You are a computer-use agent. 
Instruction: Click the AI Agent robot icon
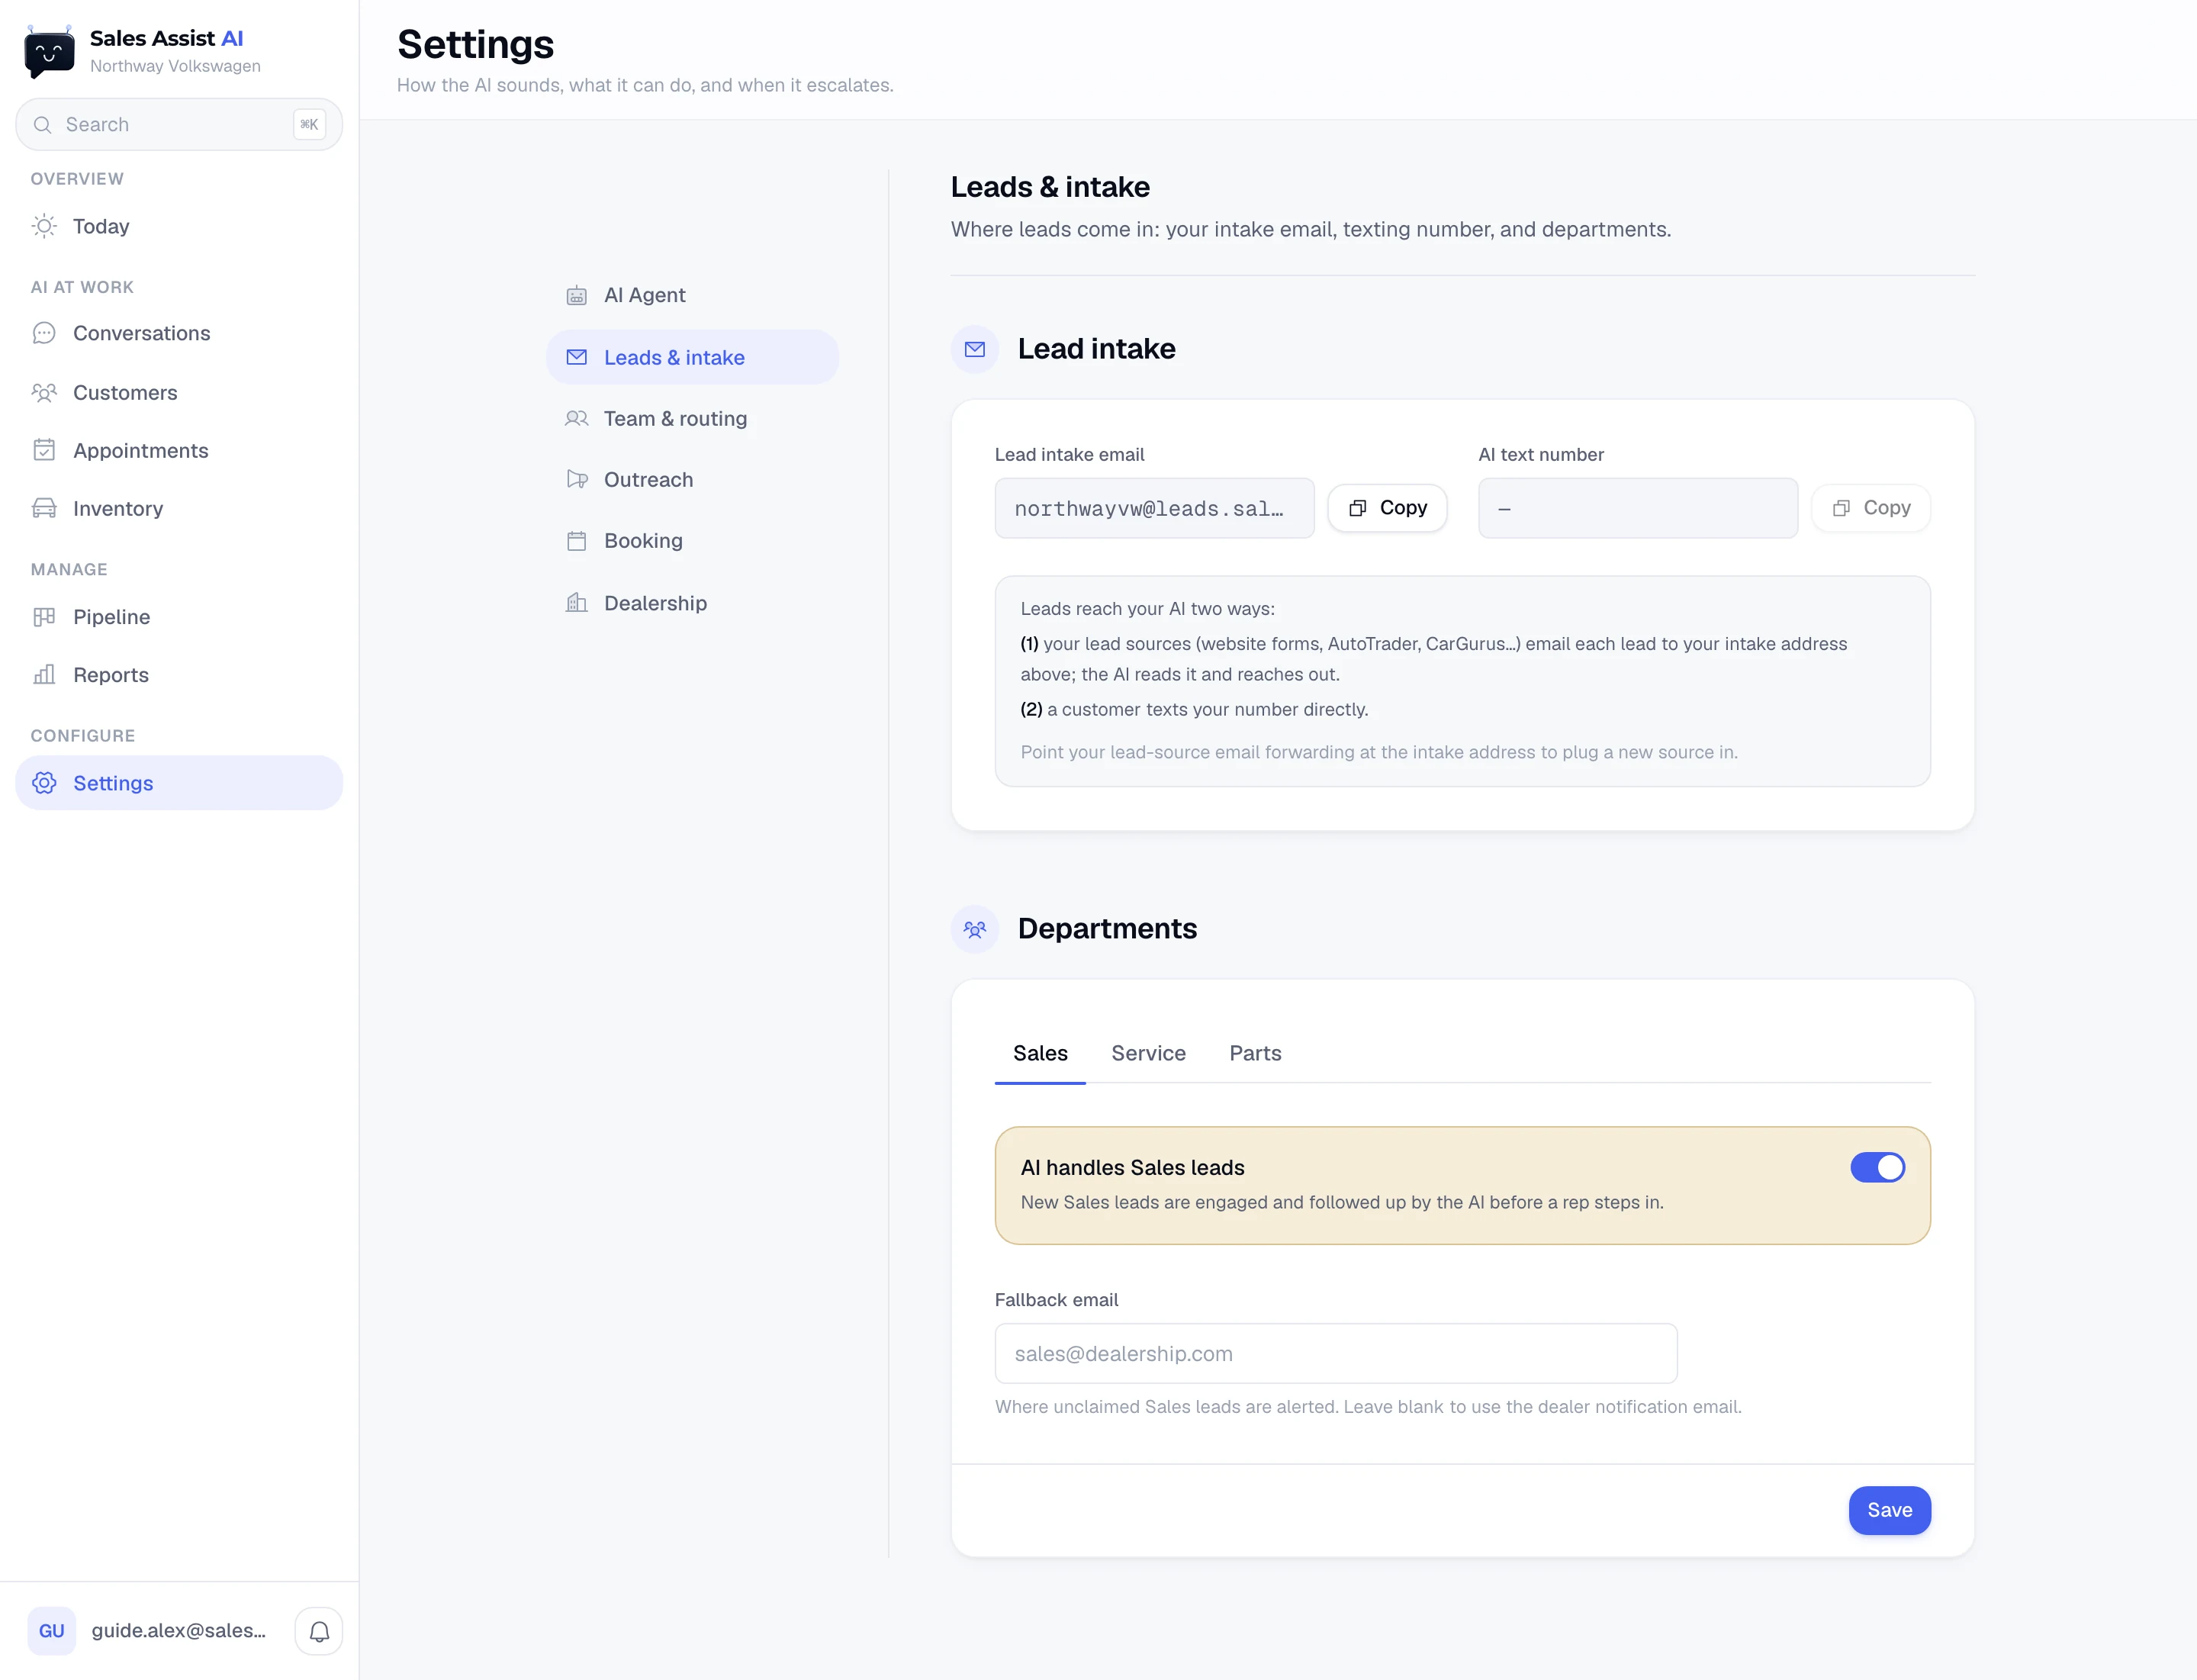pos(577,295)
